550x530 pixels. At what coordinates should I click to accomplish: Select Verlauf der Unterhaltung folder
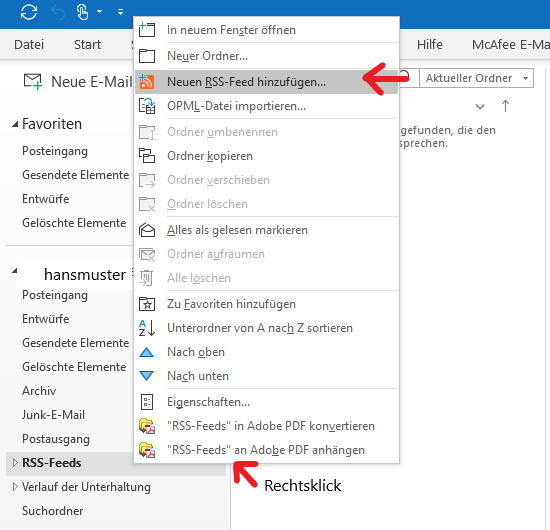pos(86,487)
